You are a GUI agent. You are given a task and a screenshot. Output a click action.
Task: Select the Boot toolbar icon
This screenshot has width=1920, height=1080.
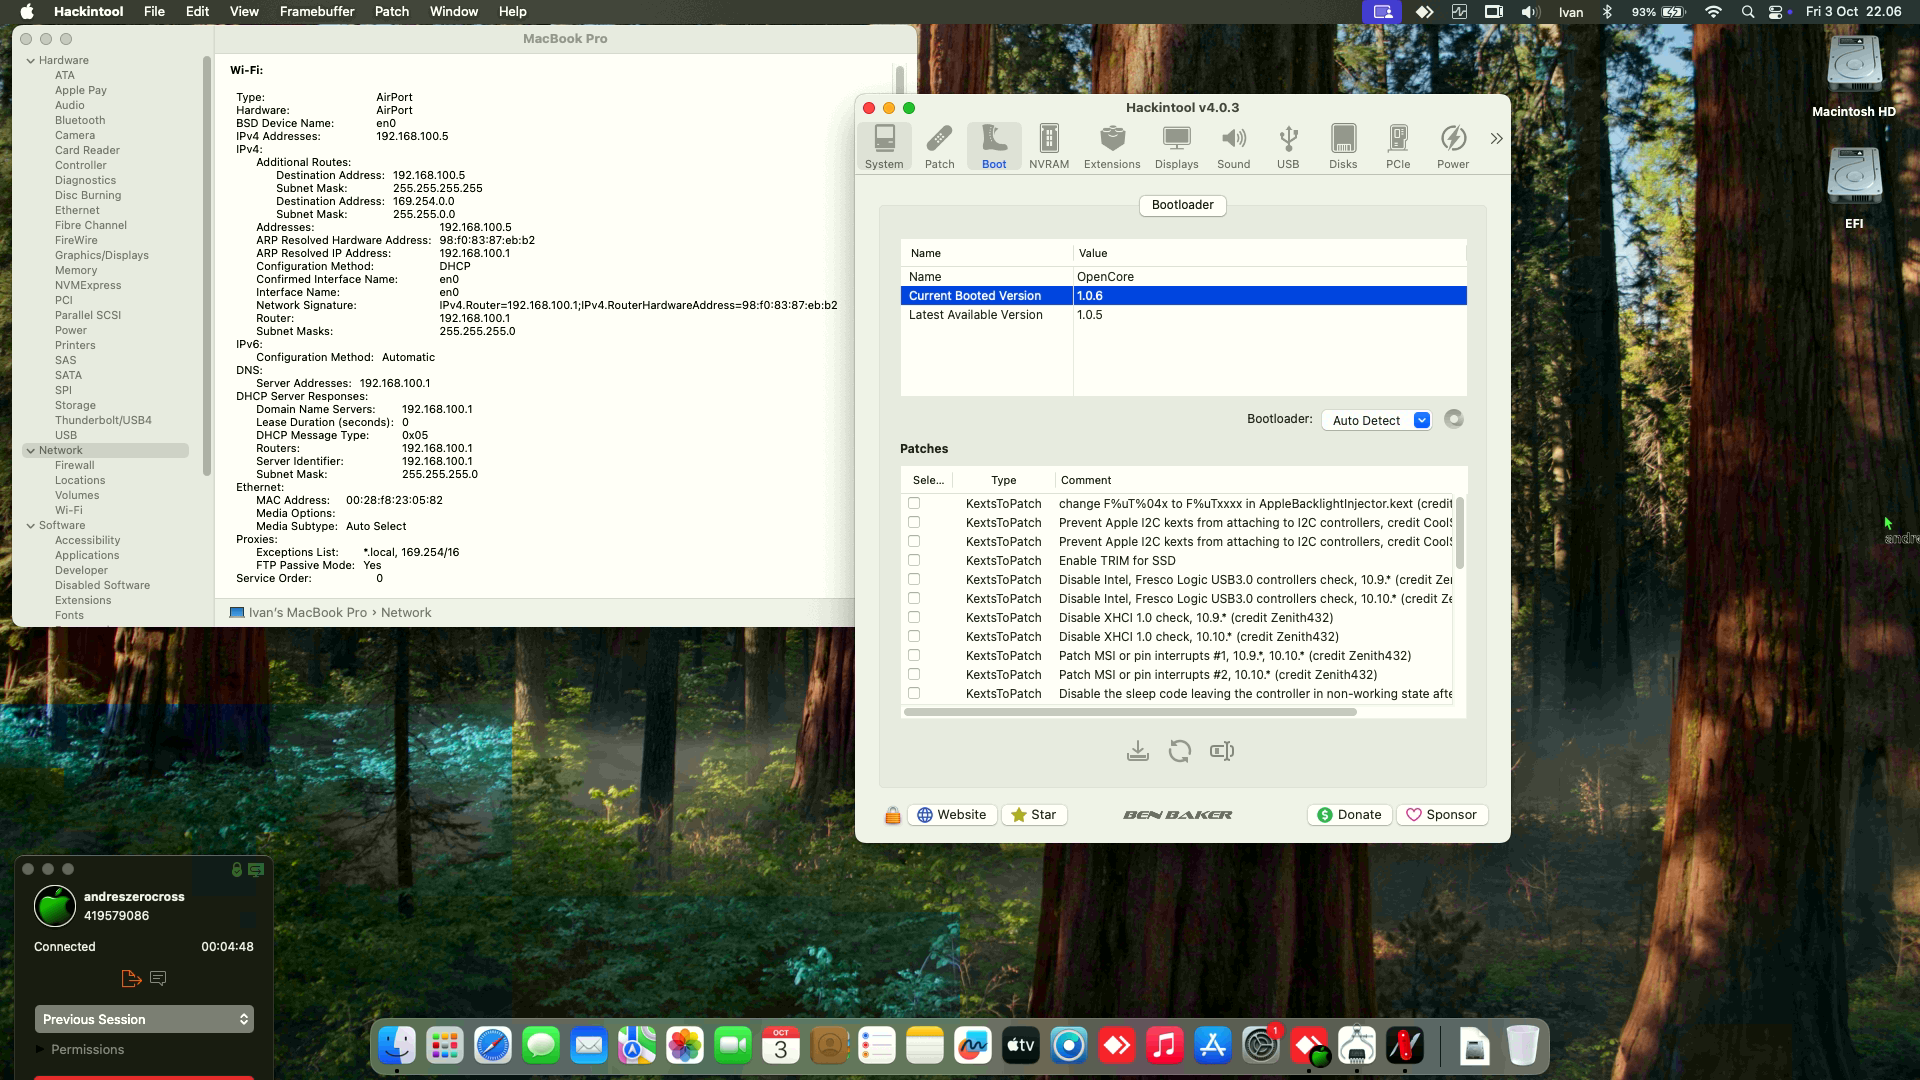click(994, 146)
